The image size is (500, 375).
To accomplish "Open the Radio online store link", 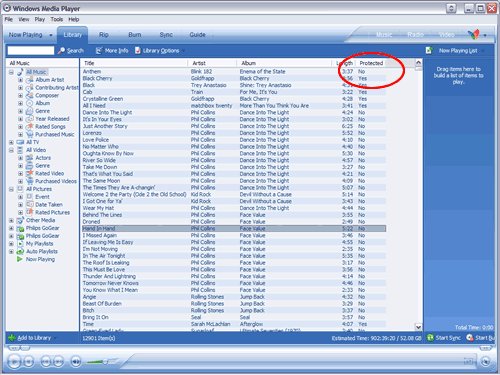I will coord(415,35).
